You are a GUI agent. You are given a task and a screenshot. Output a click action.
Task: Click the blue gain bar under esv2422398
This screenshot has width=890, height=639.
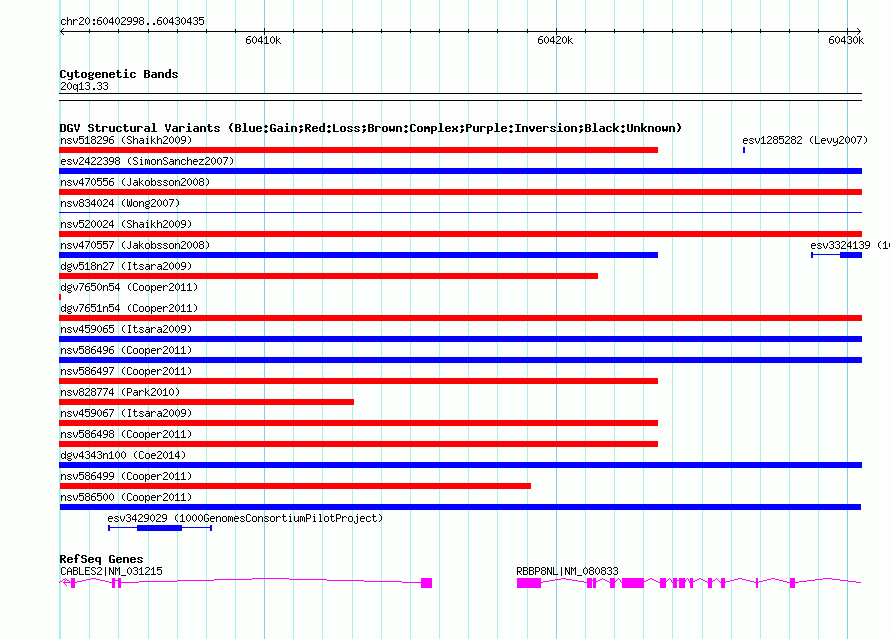(x=461, y=171)
